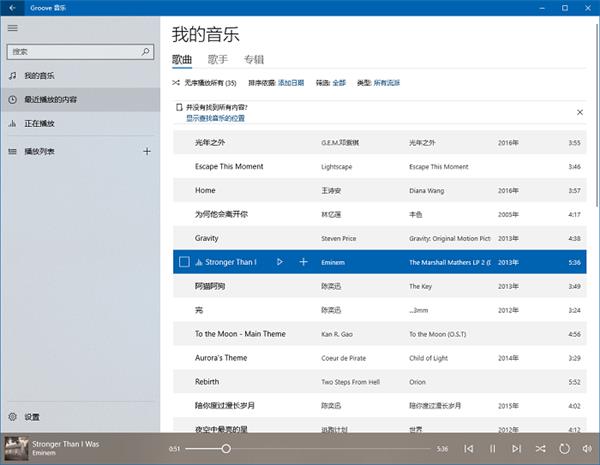Click the search magnifier icon

146,51
